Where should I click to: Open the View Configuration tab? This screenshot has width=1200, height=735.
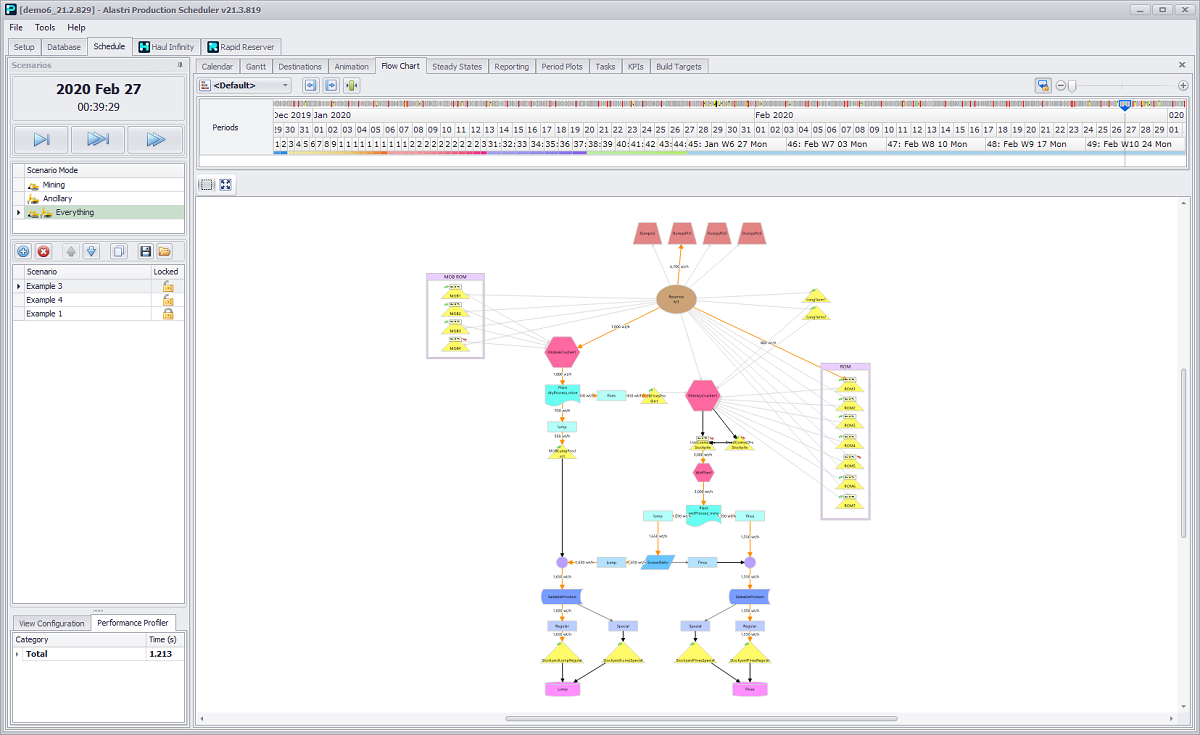pyautogui.click(x=52, y=623)
